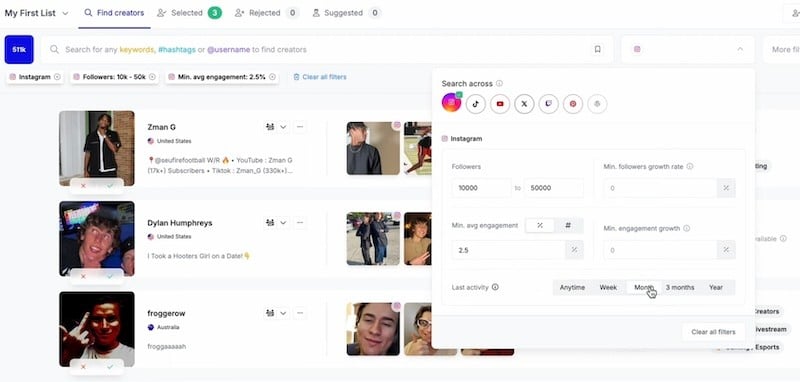Screen dimensions: 800x382
Task: Click the blue 511k results button
Action: [x=19, y=49]
